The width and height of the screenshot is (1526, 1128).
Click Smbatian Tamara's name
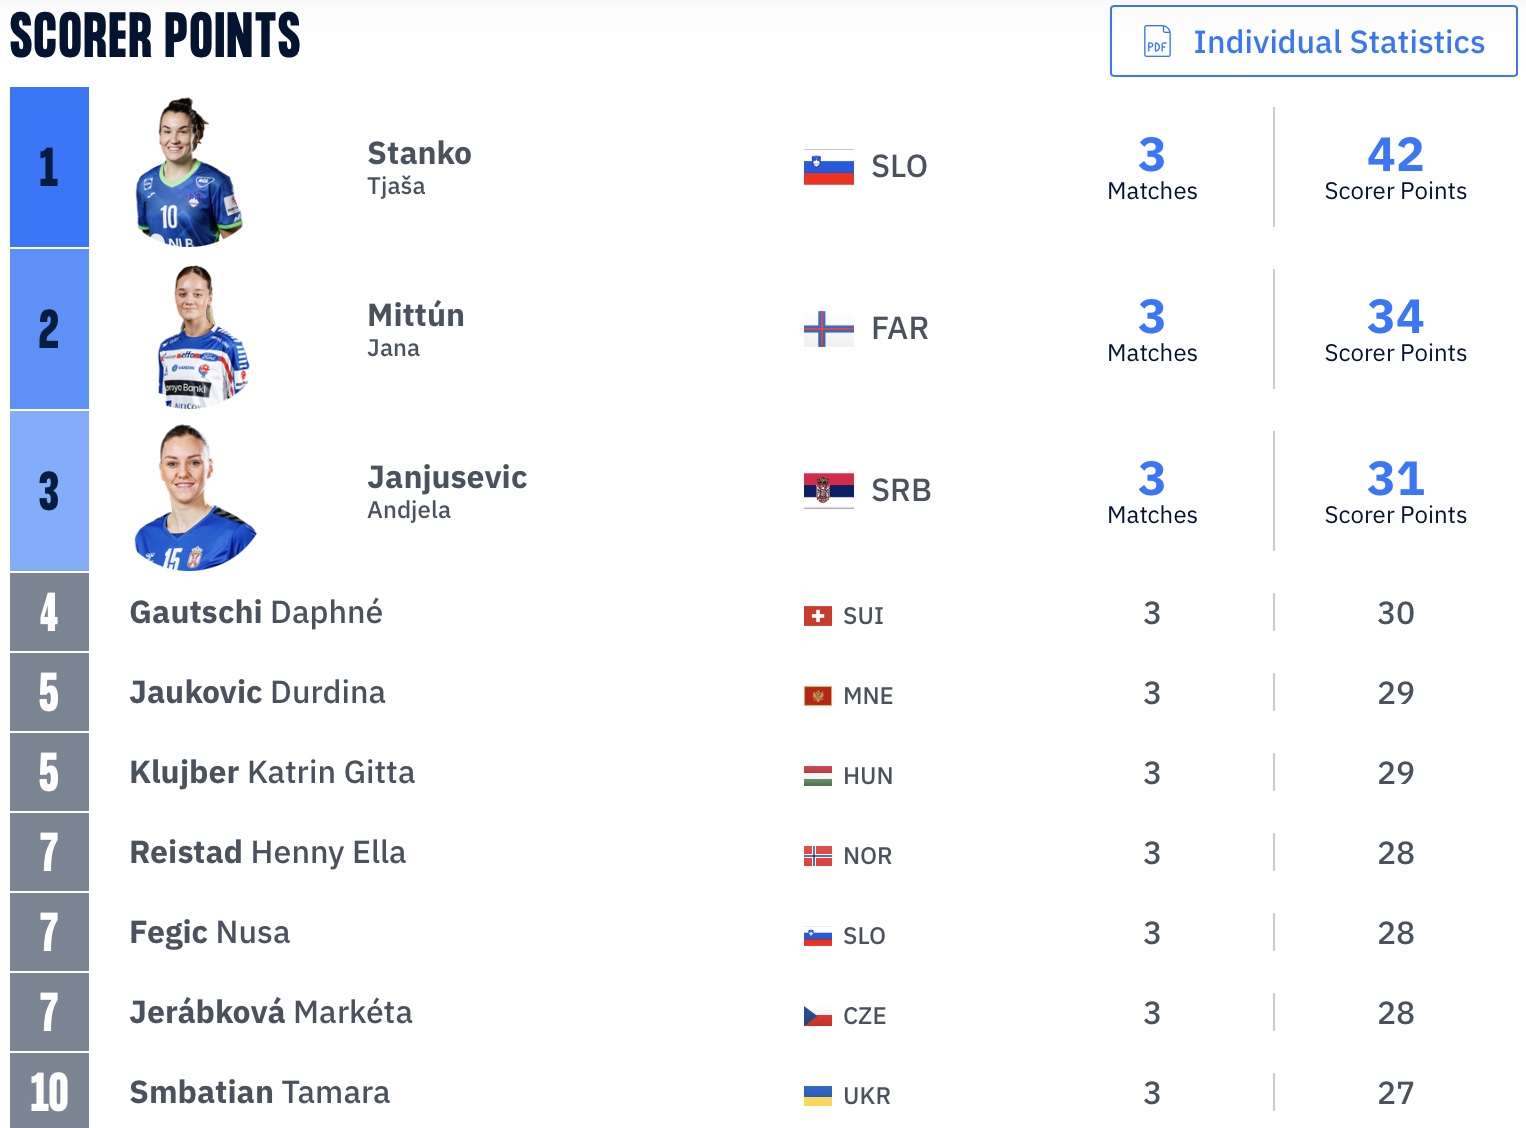(x=260, y=1092)
